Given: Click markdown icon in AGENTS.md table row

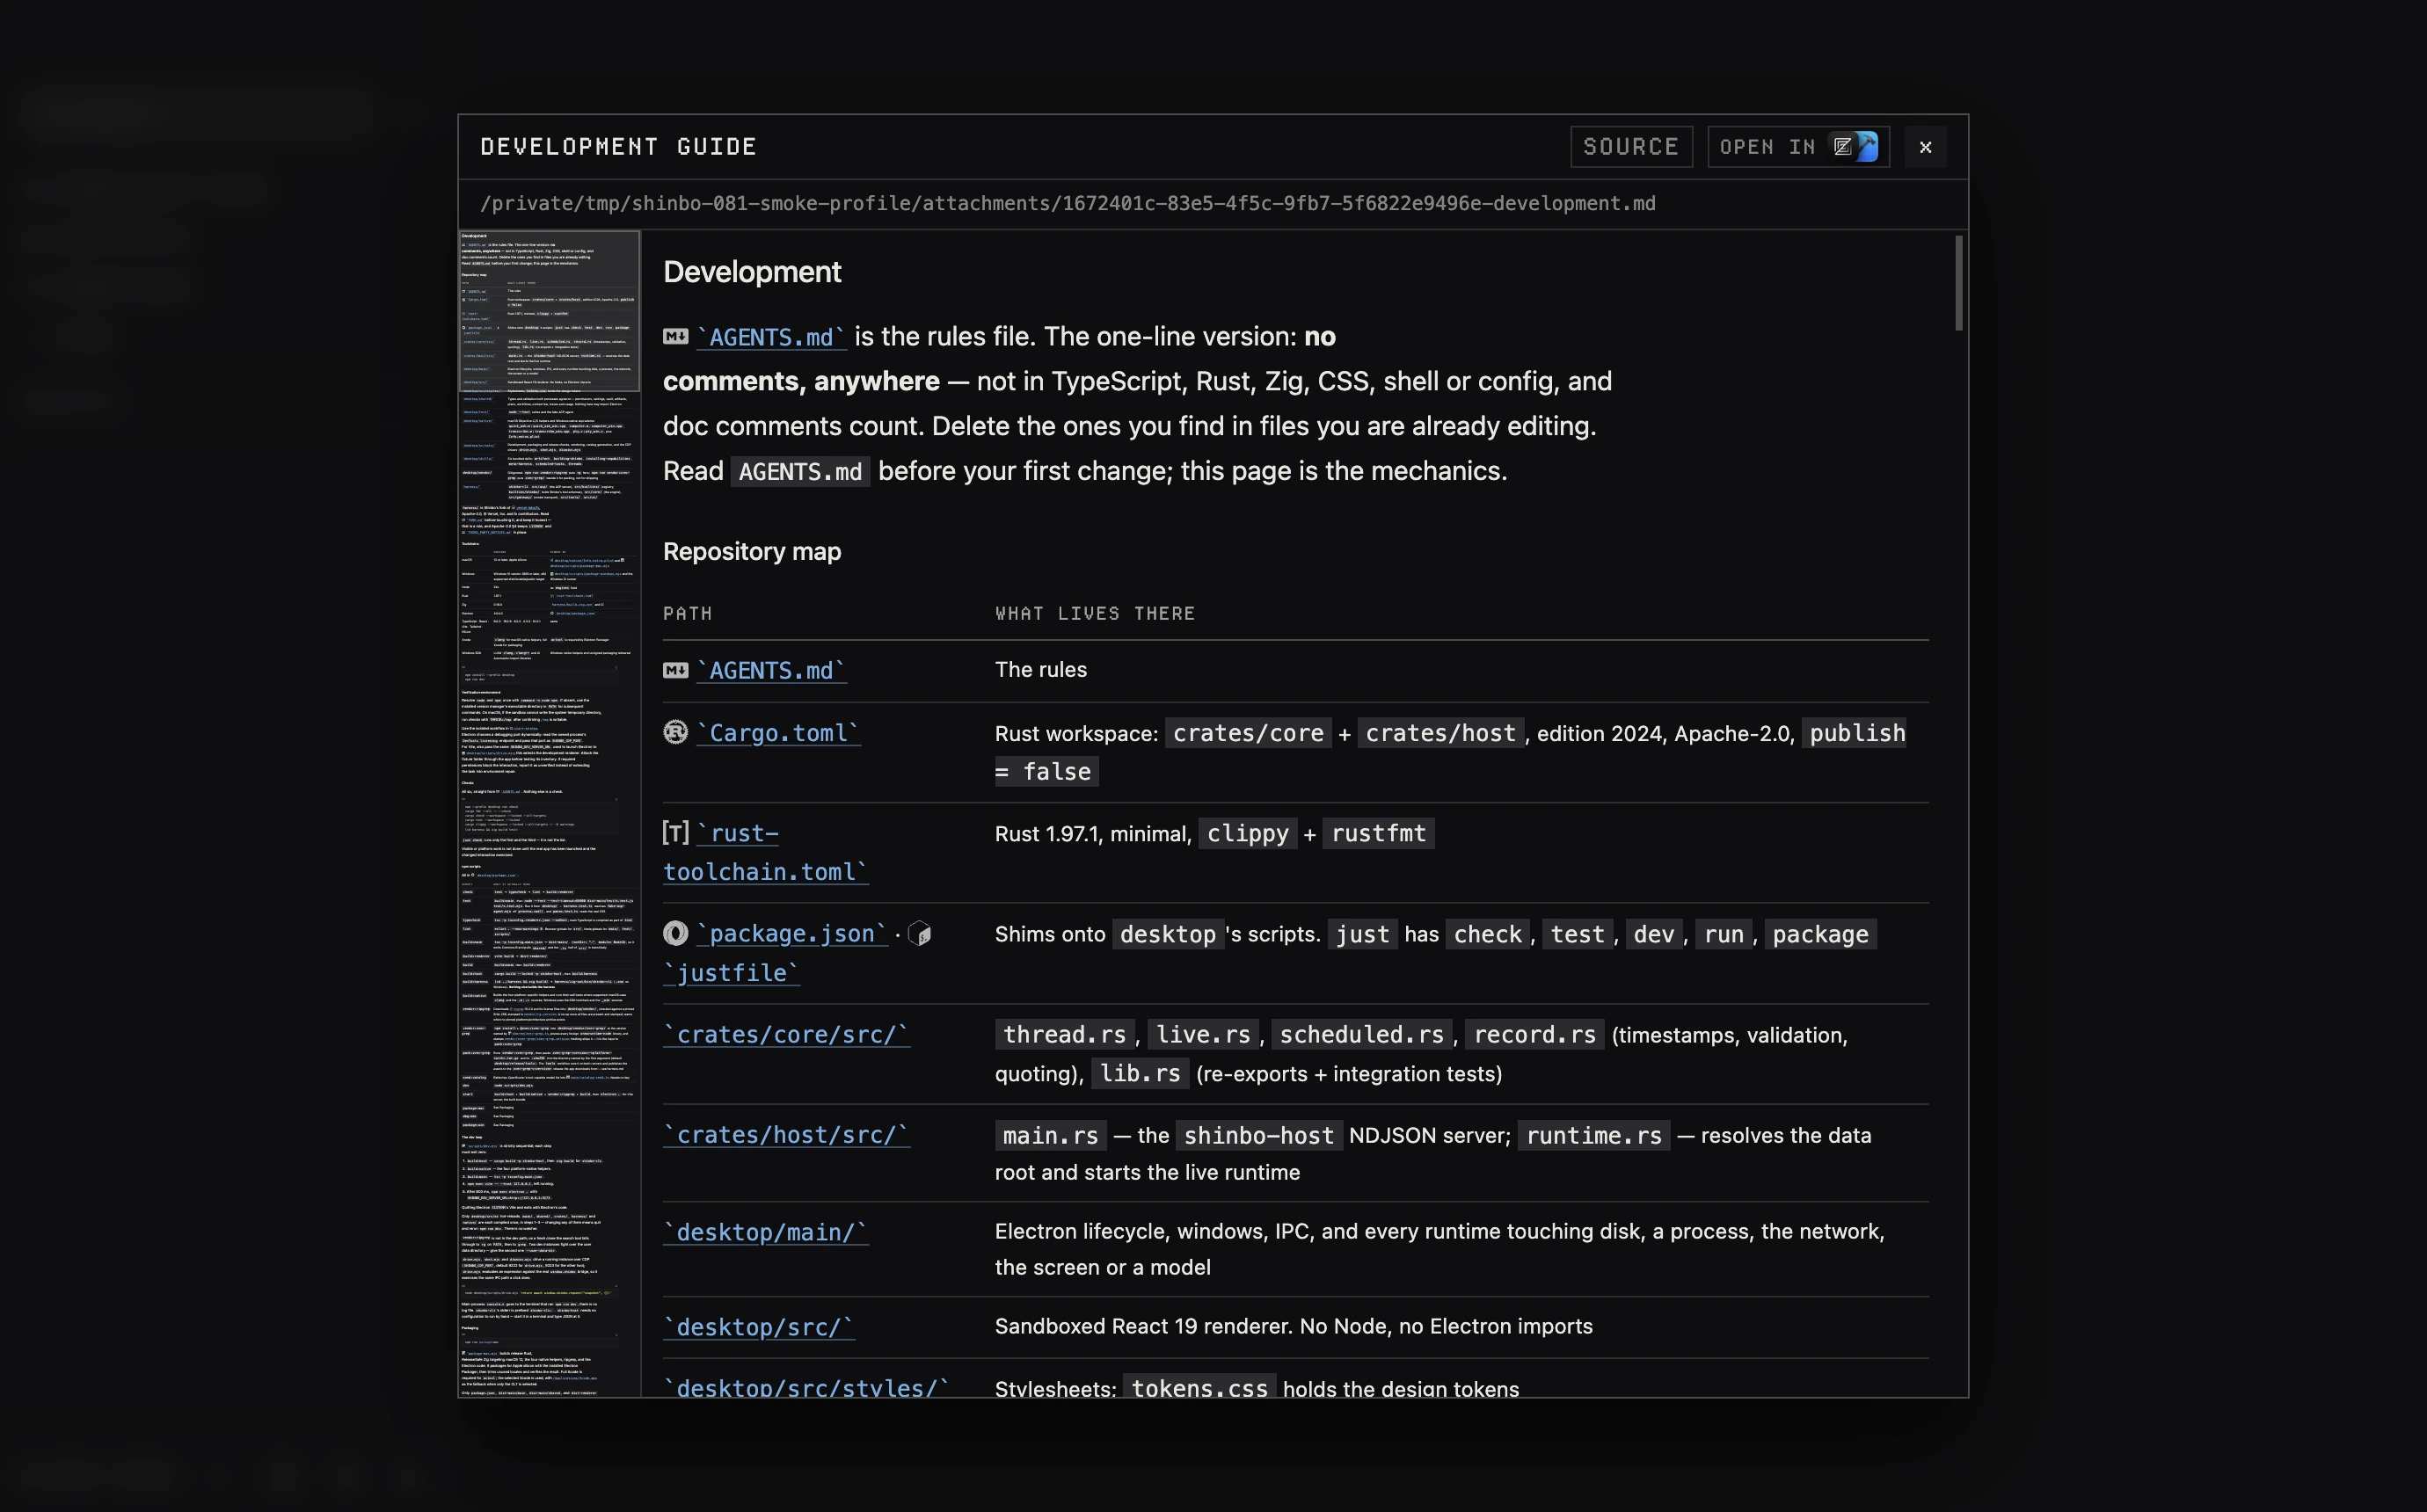Looking at the screenshot, I should pos(675,670).
